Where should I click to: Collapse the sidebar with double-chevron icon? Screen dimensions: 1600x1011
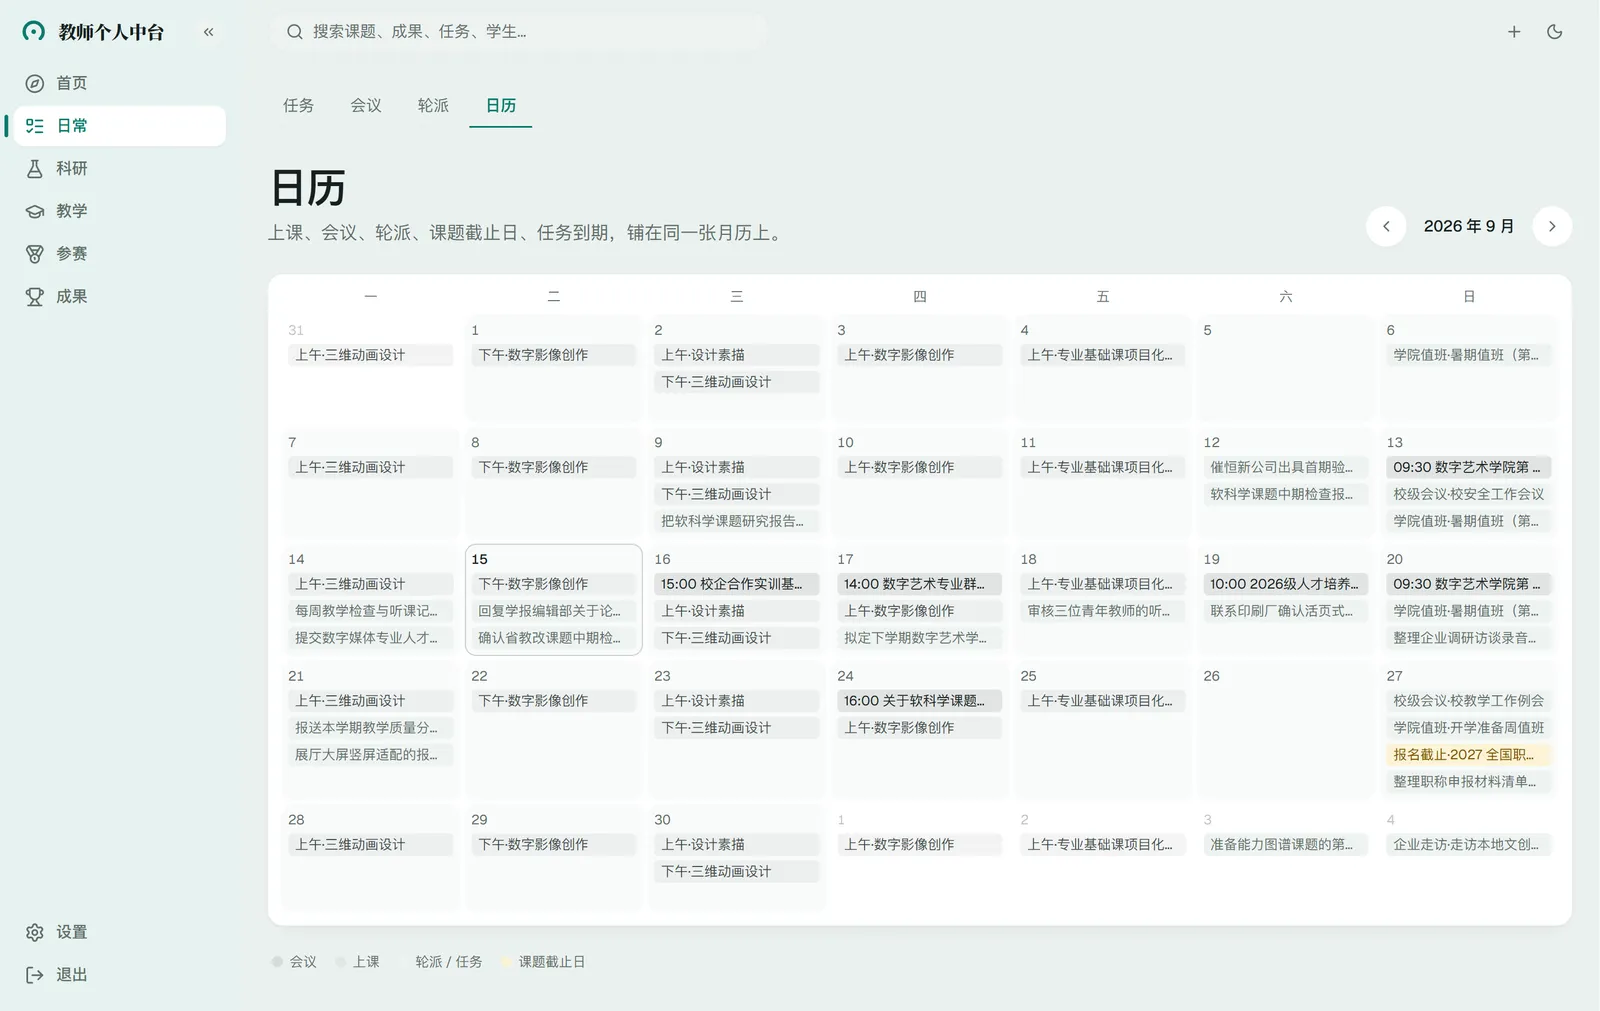click(208, 32)
